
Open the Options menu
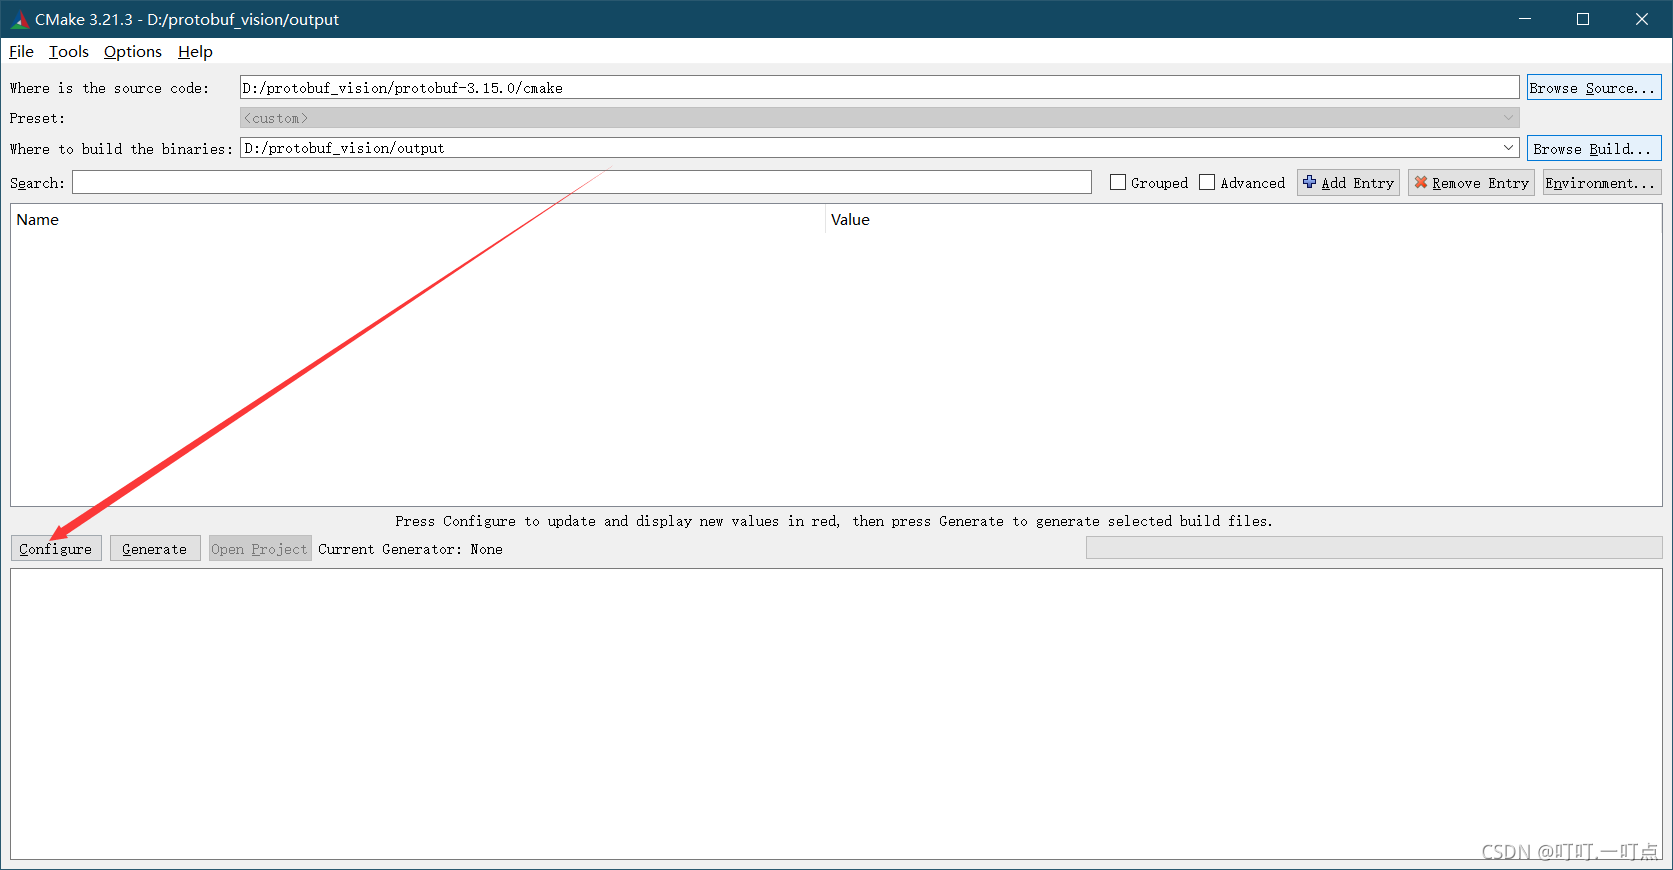[x=133, y=52]
